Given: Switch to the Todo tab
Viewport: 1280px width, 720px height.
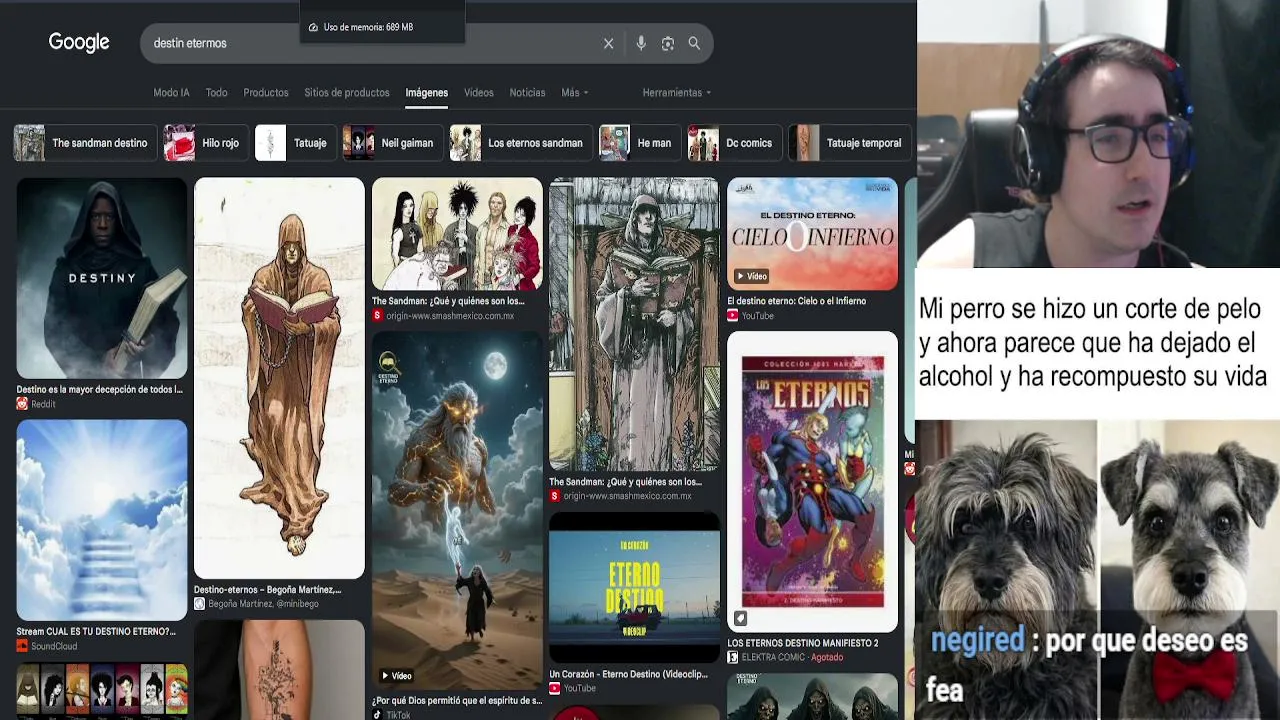Looking at the screenshot, I should coord(216,92).
